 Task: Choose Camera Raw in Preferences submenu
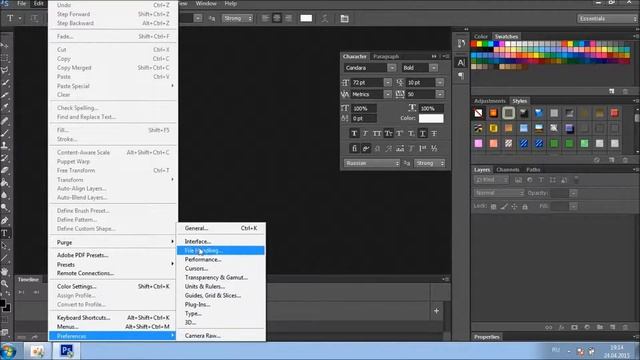[220, 336]
